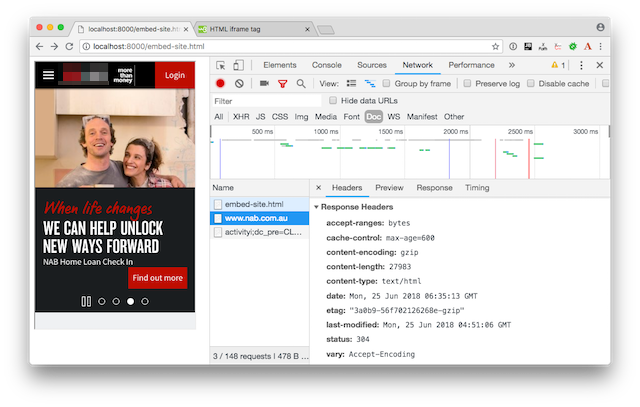Viewport: 640px width, 407px height.
Task: Click the network search magnifier icon
Action: point(301,84)
